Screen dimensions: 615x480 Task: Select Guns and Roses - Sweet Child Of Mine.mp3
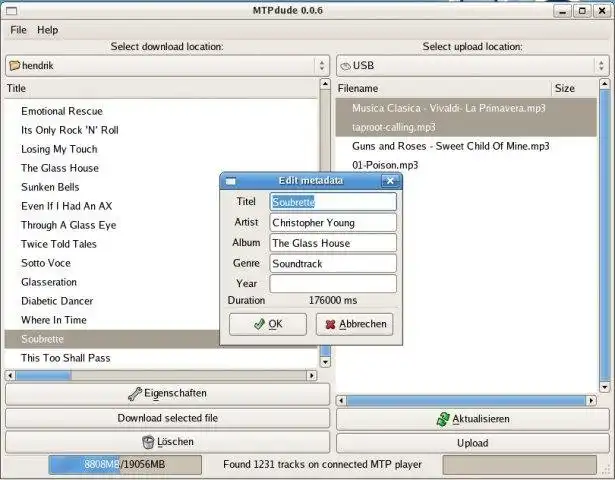point(451,146)
